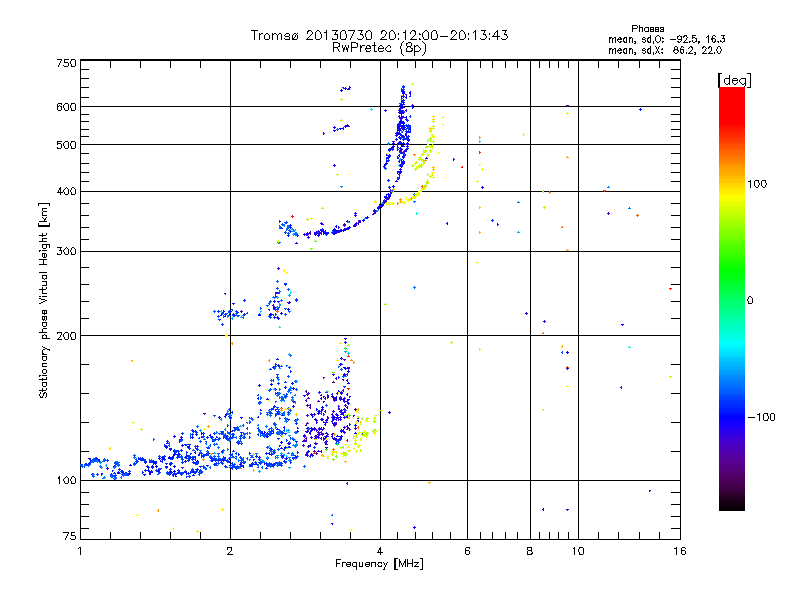Click the y-axis tick label '75'

coord(70,536)
